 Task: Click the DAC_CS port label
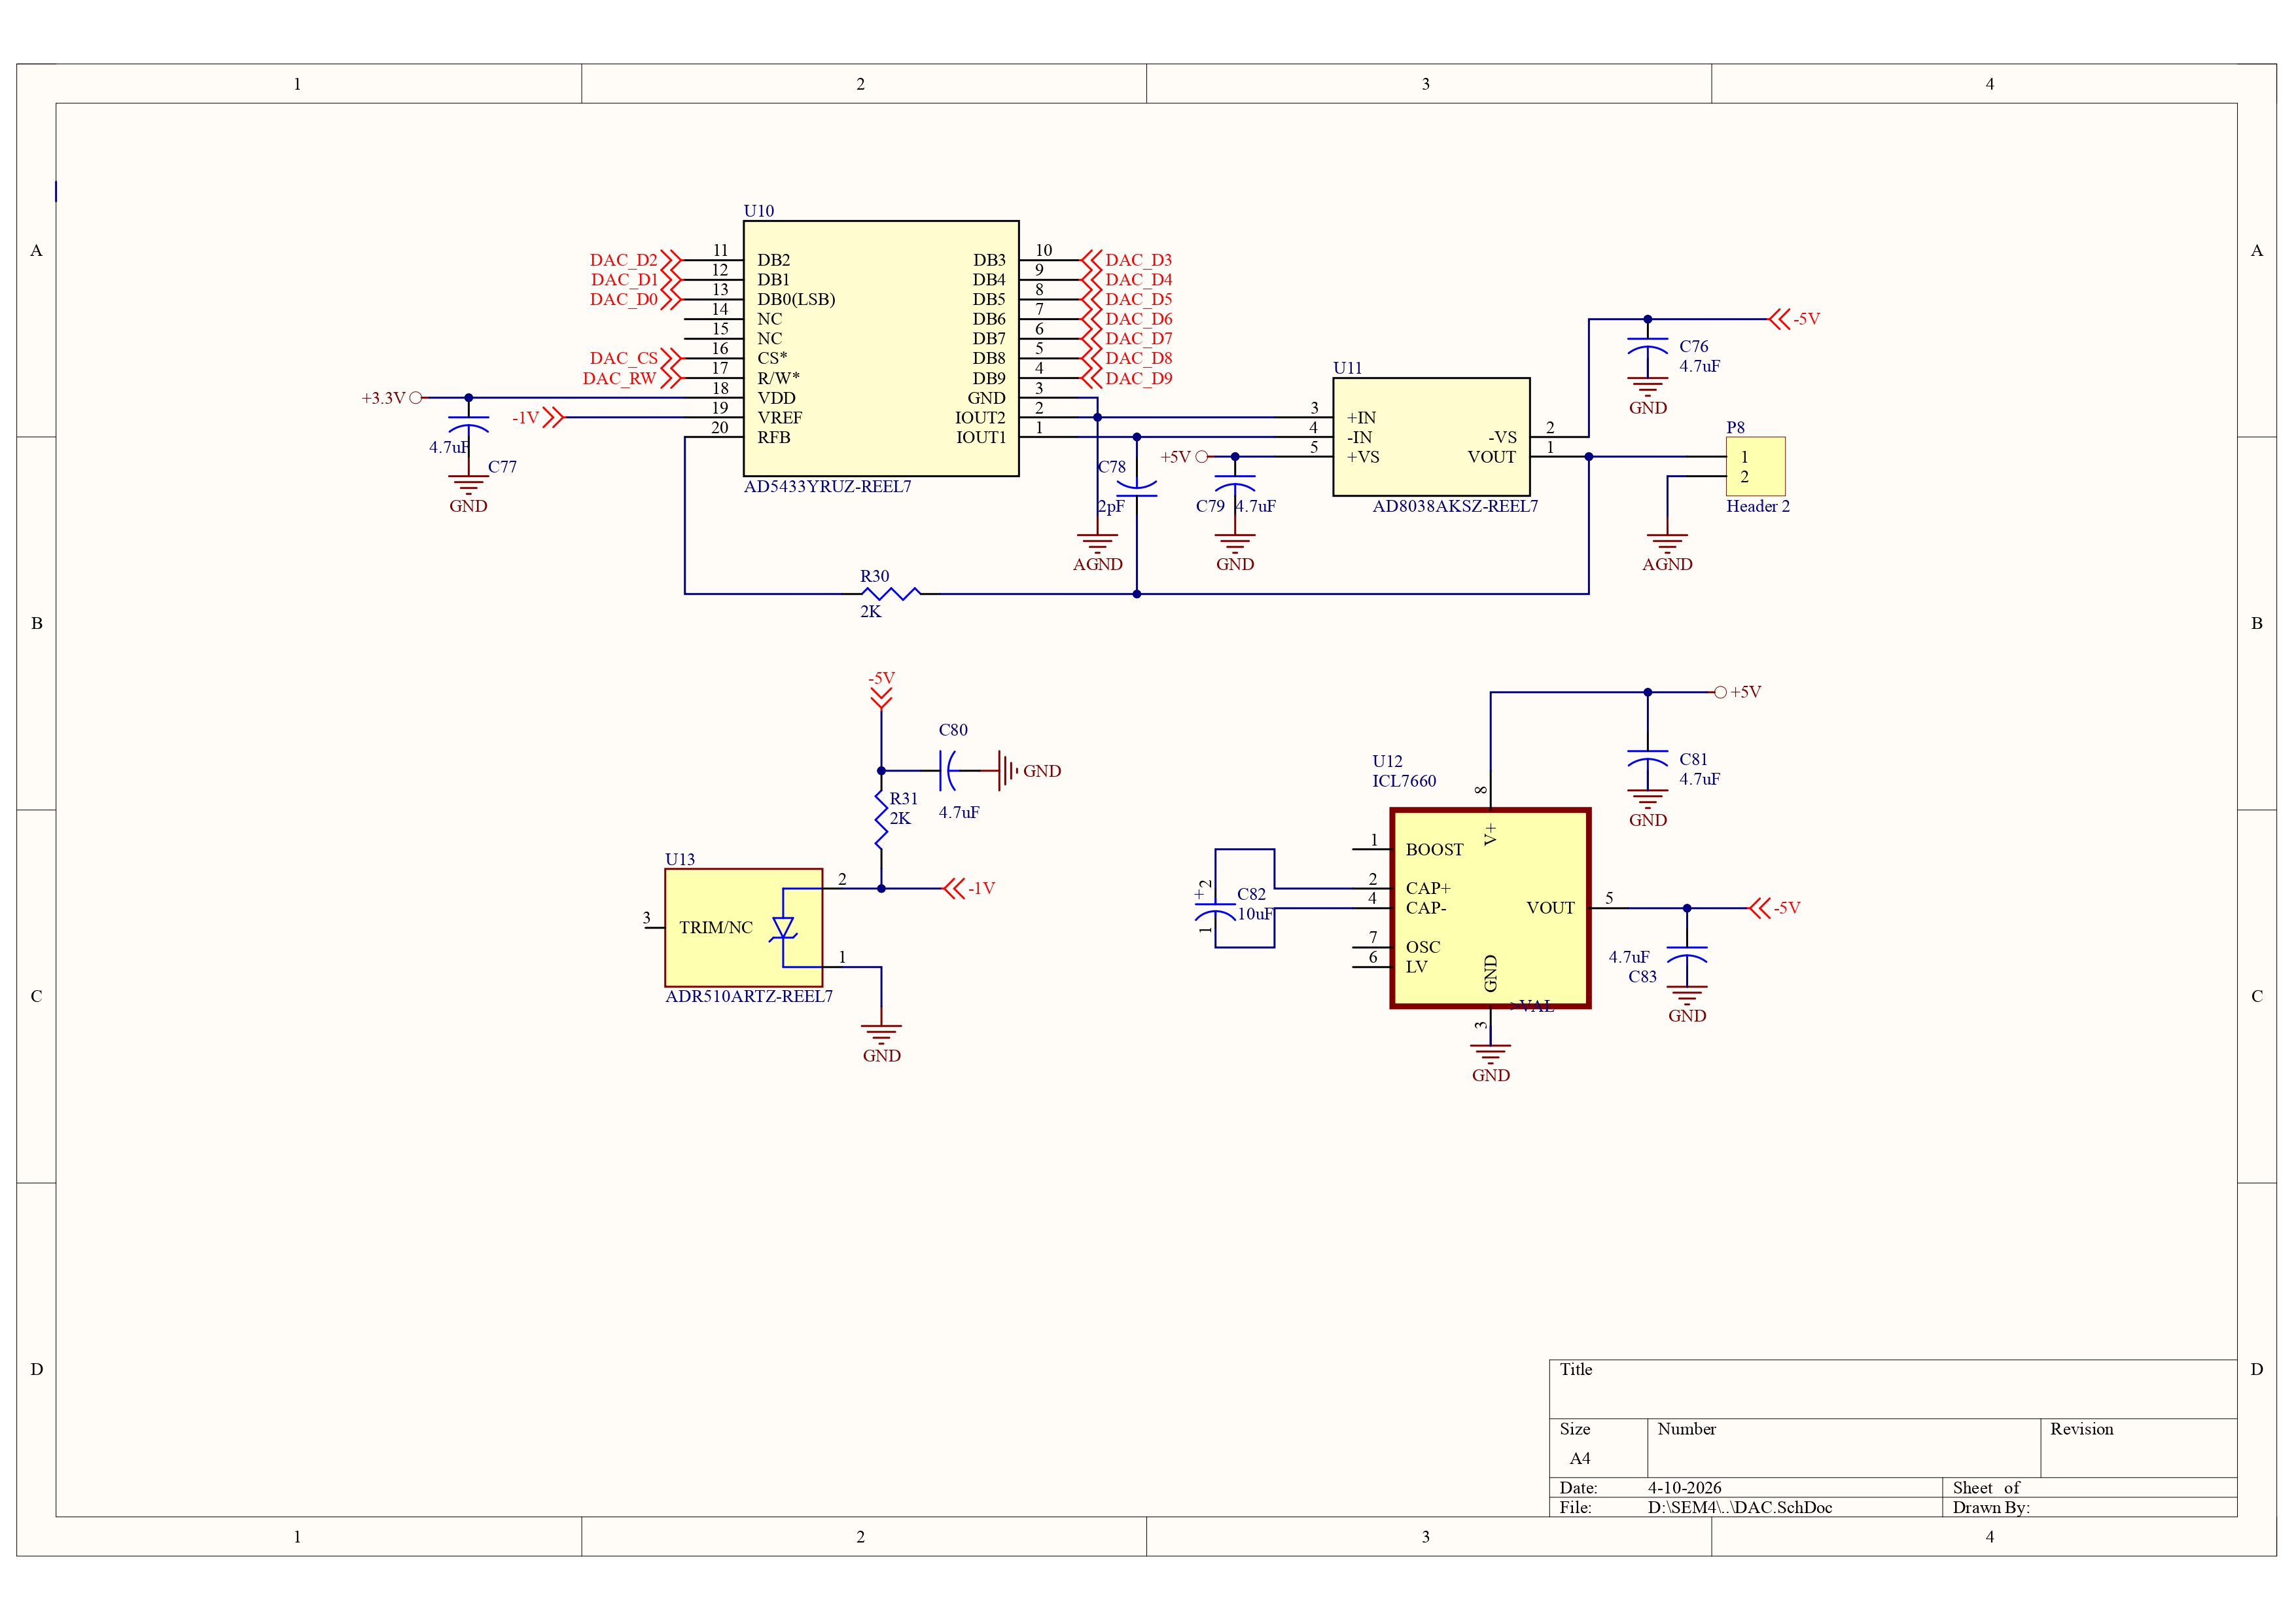point(623,358)
